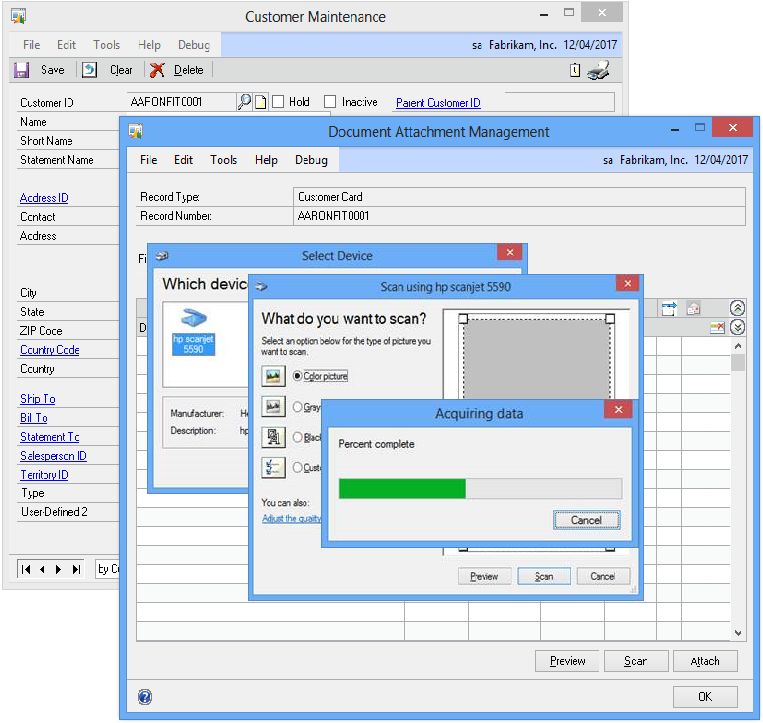Open Customer ID lookup magnifier
Viewport: 763px width, 723px height.
point(244,102)
